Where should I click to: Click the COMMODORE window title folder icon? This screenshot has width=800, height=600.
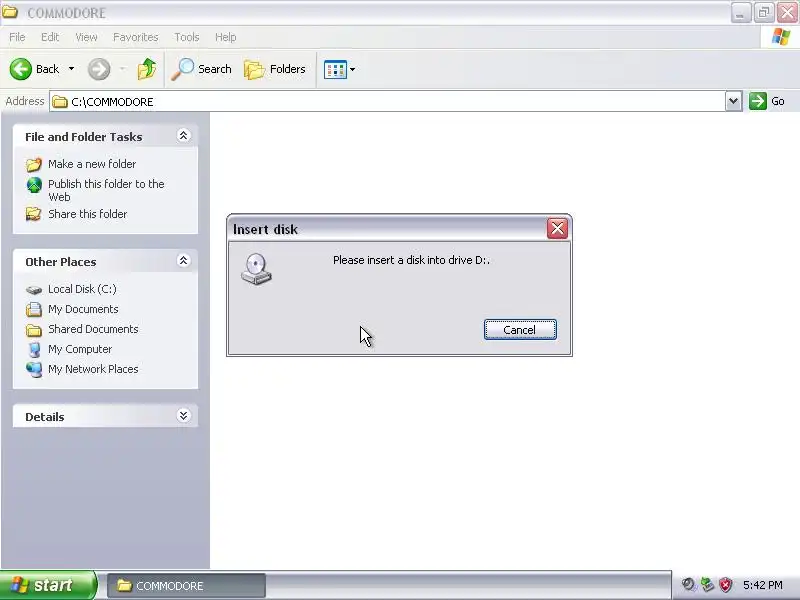pos(10,12)
